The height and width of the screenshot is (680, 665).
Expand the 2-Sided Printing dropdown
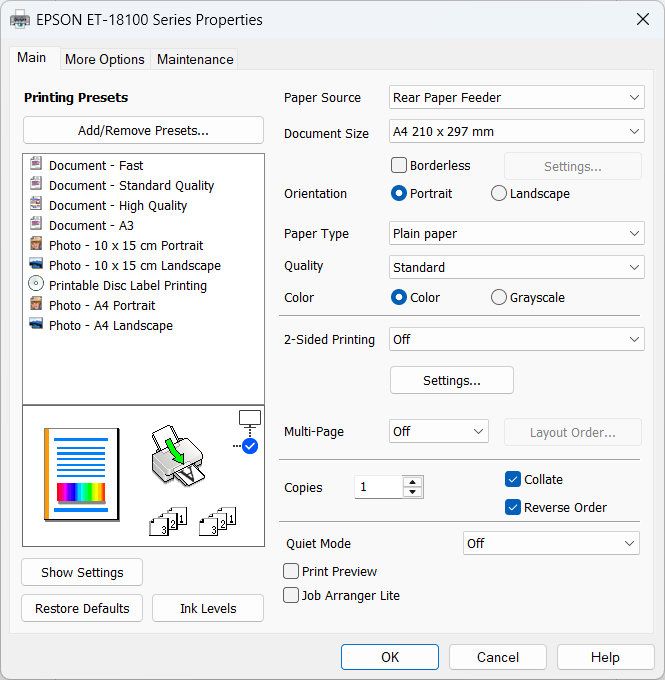pyautogui.click(x=517, y=339)
